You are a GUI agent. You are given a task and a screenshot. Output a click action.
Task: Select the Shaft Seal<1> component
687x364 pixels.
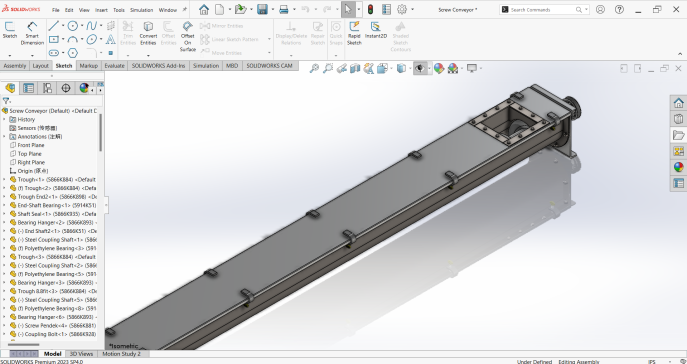[57, 214]
